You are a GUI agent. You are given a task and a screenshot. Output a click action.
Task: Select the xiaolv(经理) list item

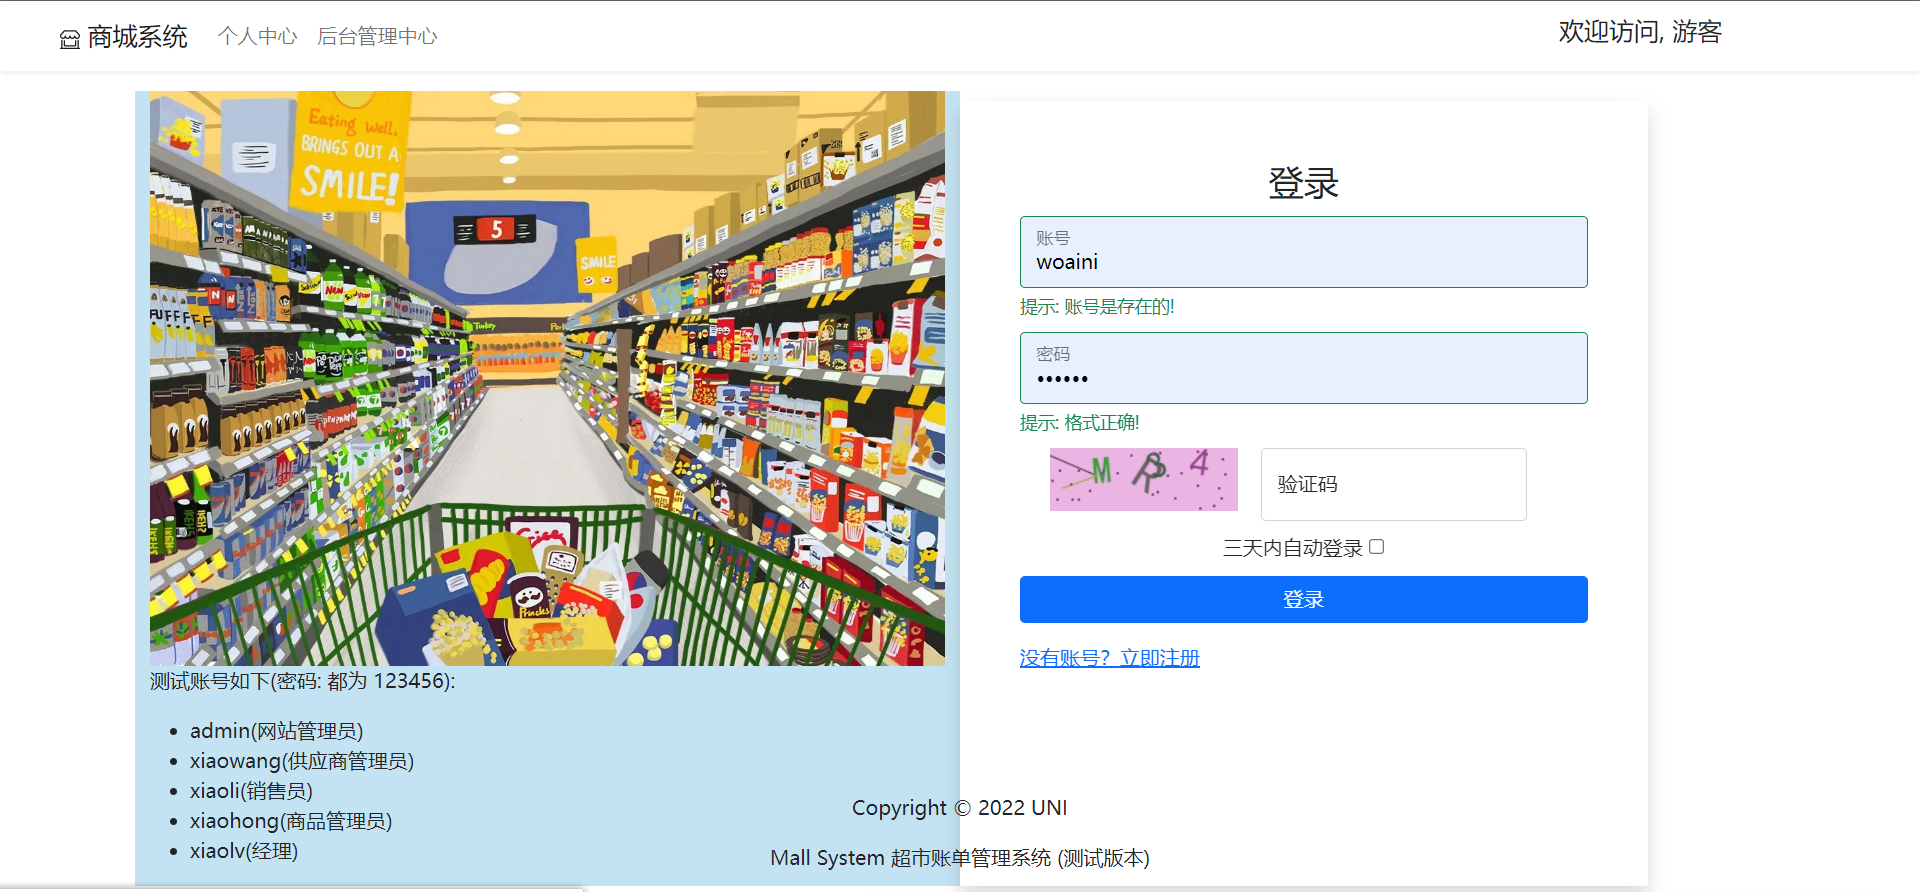click(x=244, y=851)
